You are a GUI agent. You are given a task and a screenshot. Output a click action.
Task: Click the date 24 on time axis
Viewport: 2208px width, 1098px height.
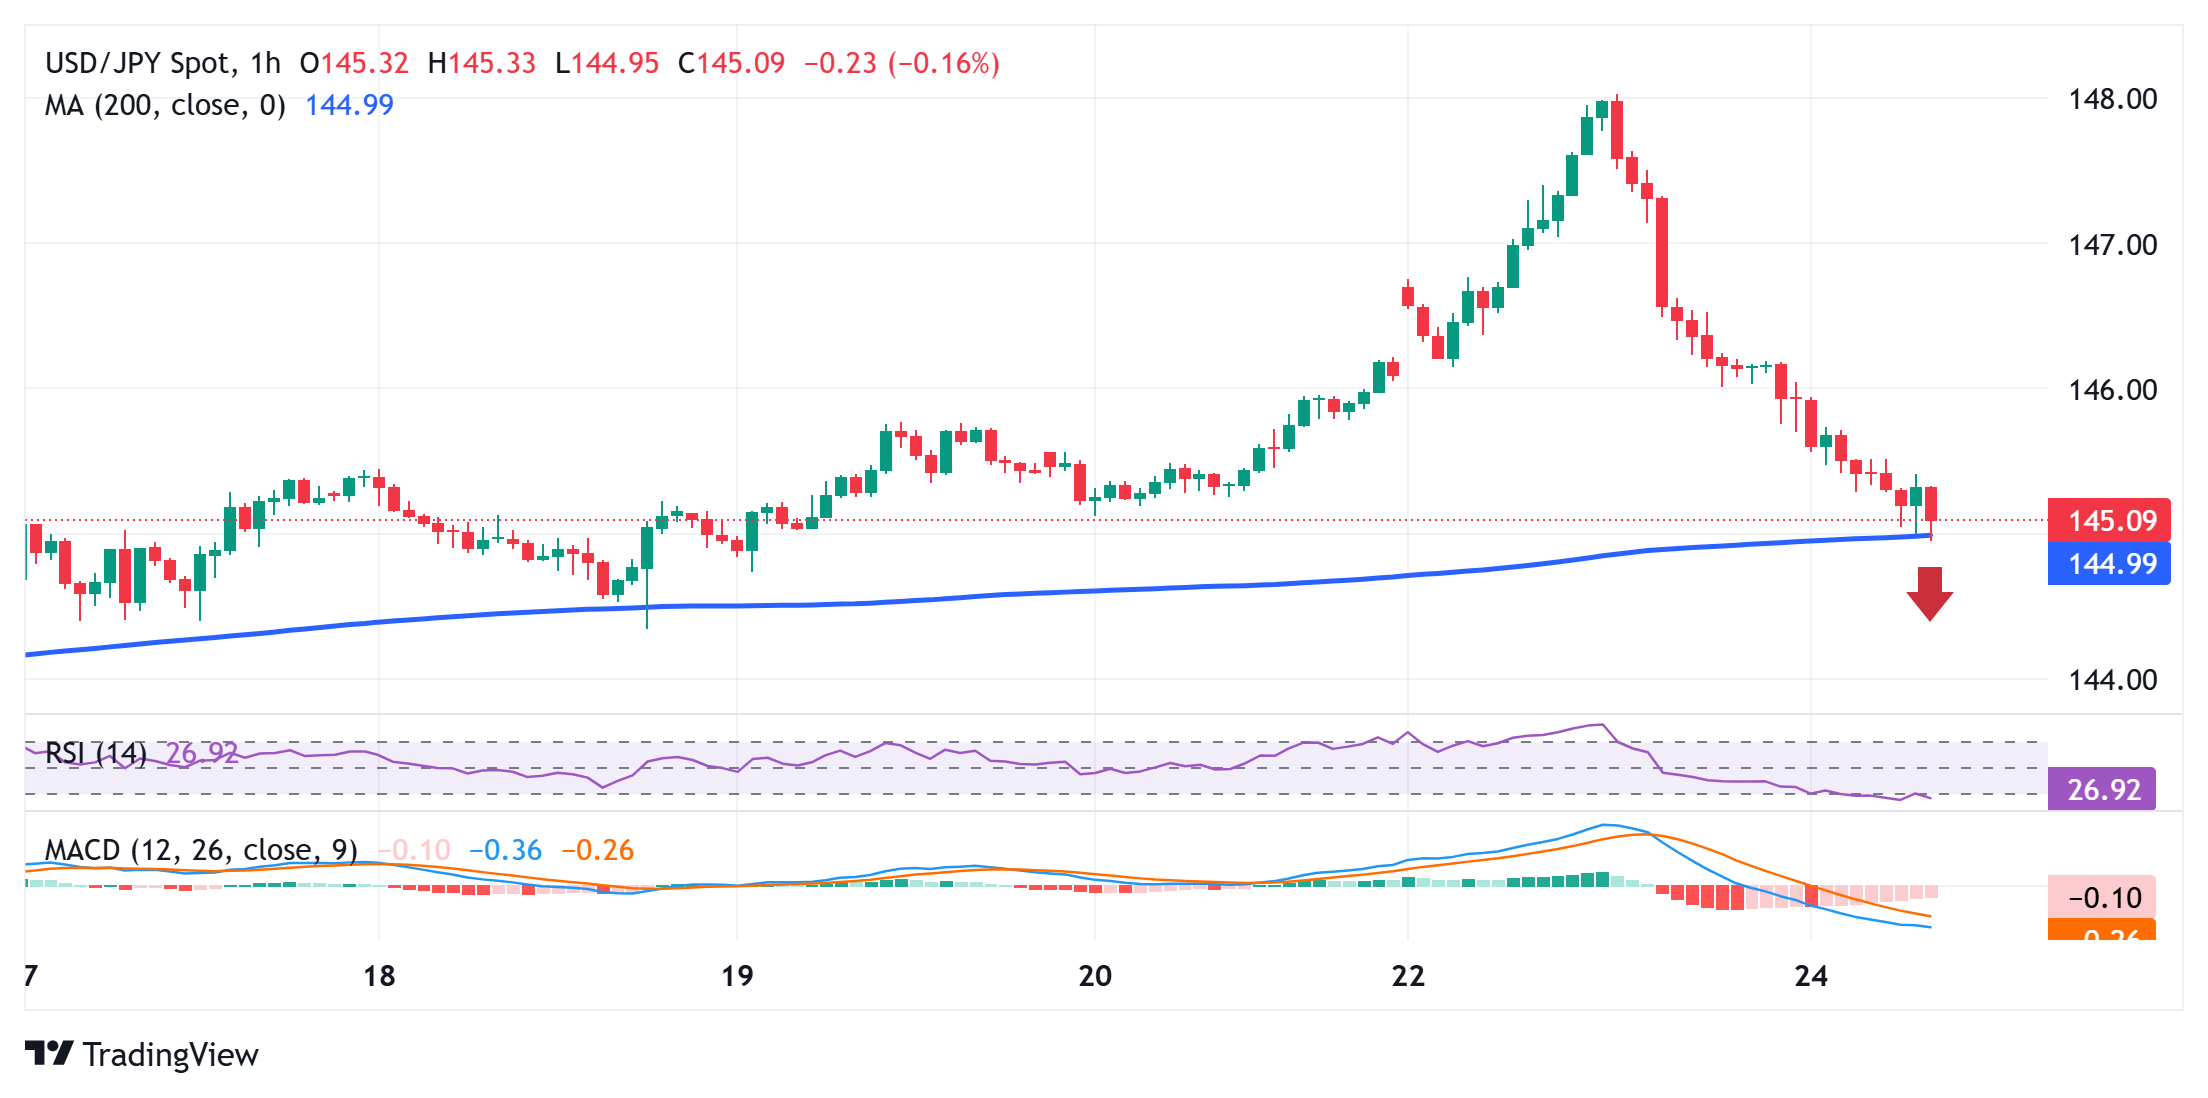1811,976
